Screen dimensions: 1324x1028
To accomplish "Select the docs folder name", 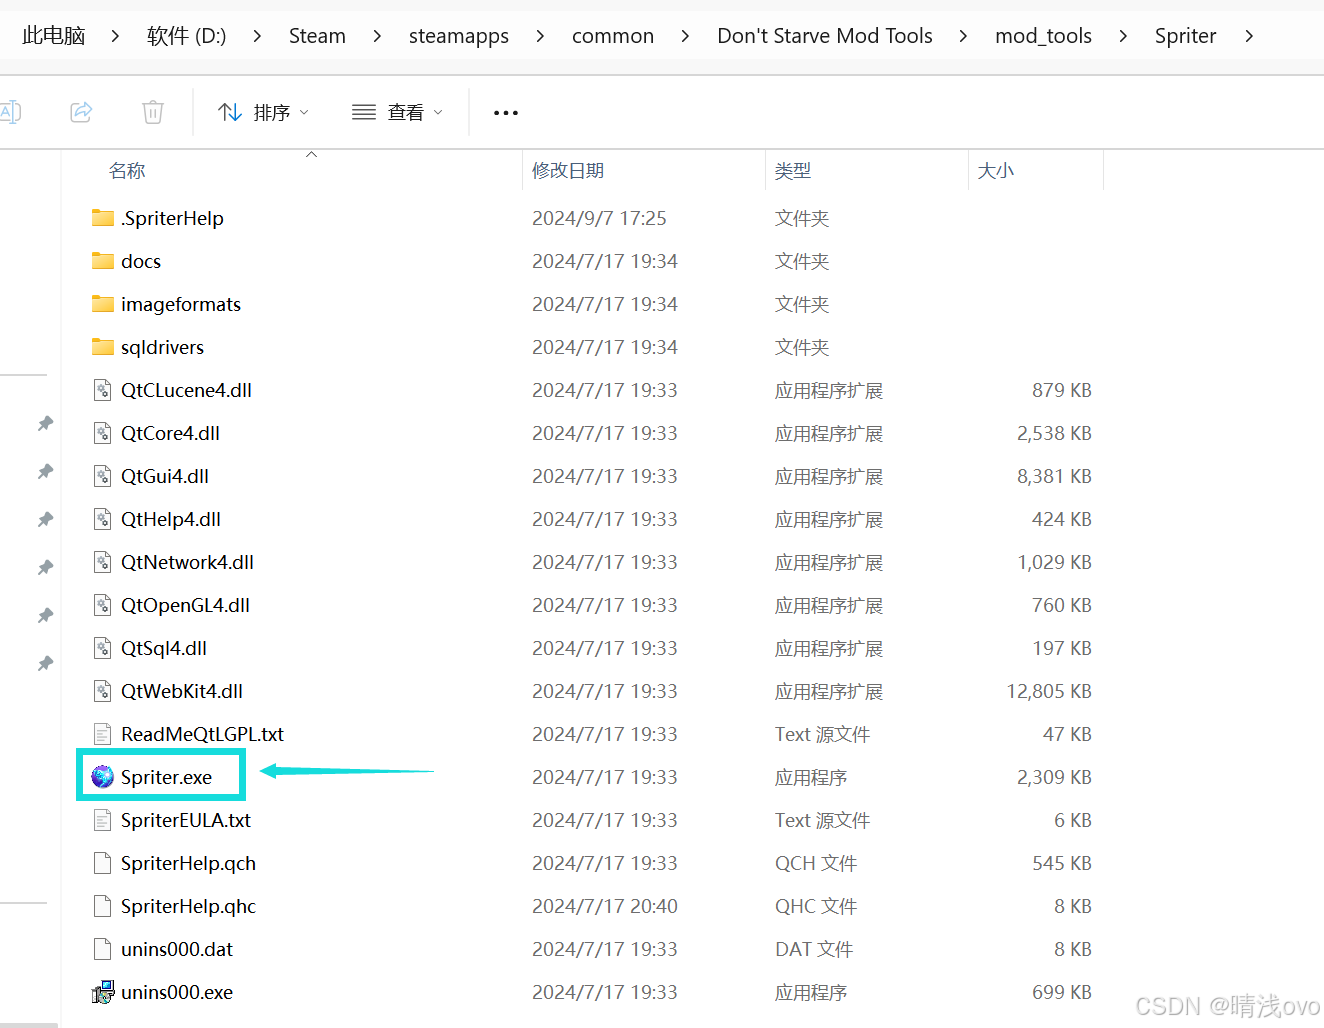I will click(141, 261).
